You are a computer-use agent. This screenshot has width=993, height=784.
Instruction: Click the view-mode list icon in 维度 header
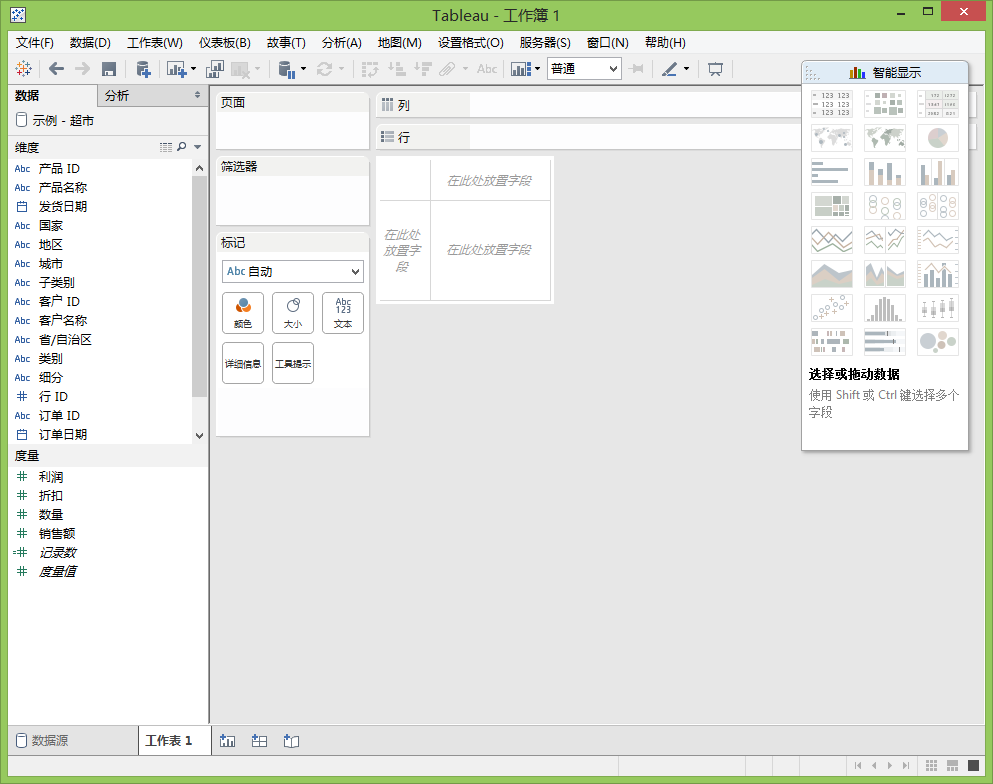click(166, 147)
